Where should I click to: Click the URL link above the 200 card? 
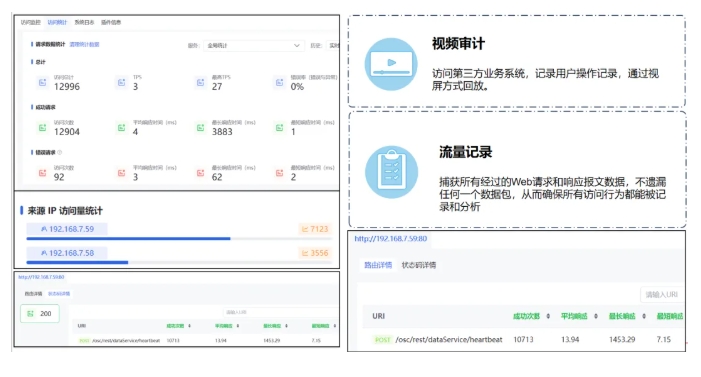tap(41, 277)
